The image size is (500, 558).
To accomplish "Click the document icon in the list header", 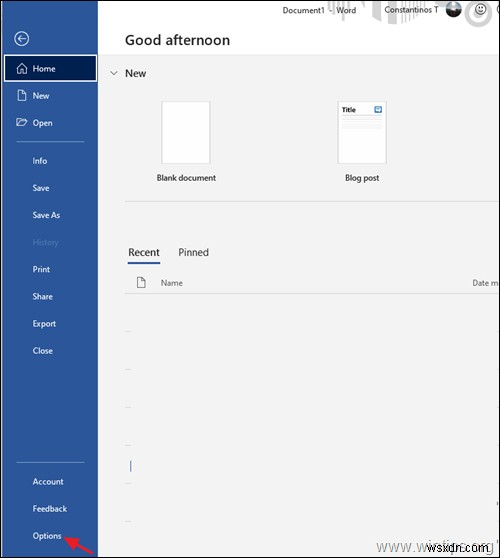I will (x=141, y=283).
